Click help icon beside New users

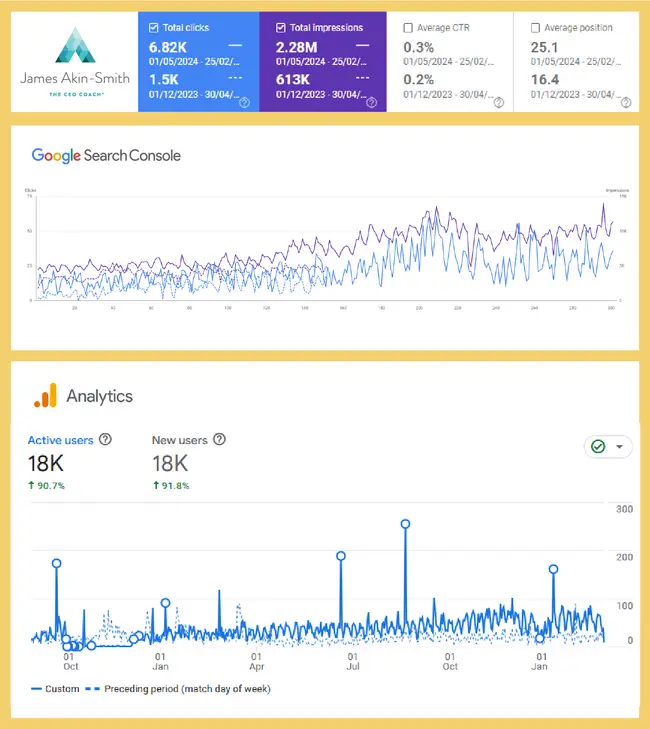pyautogui.click(x=219, y=439)
